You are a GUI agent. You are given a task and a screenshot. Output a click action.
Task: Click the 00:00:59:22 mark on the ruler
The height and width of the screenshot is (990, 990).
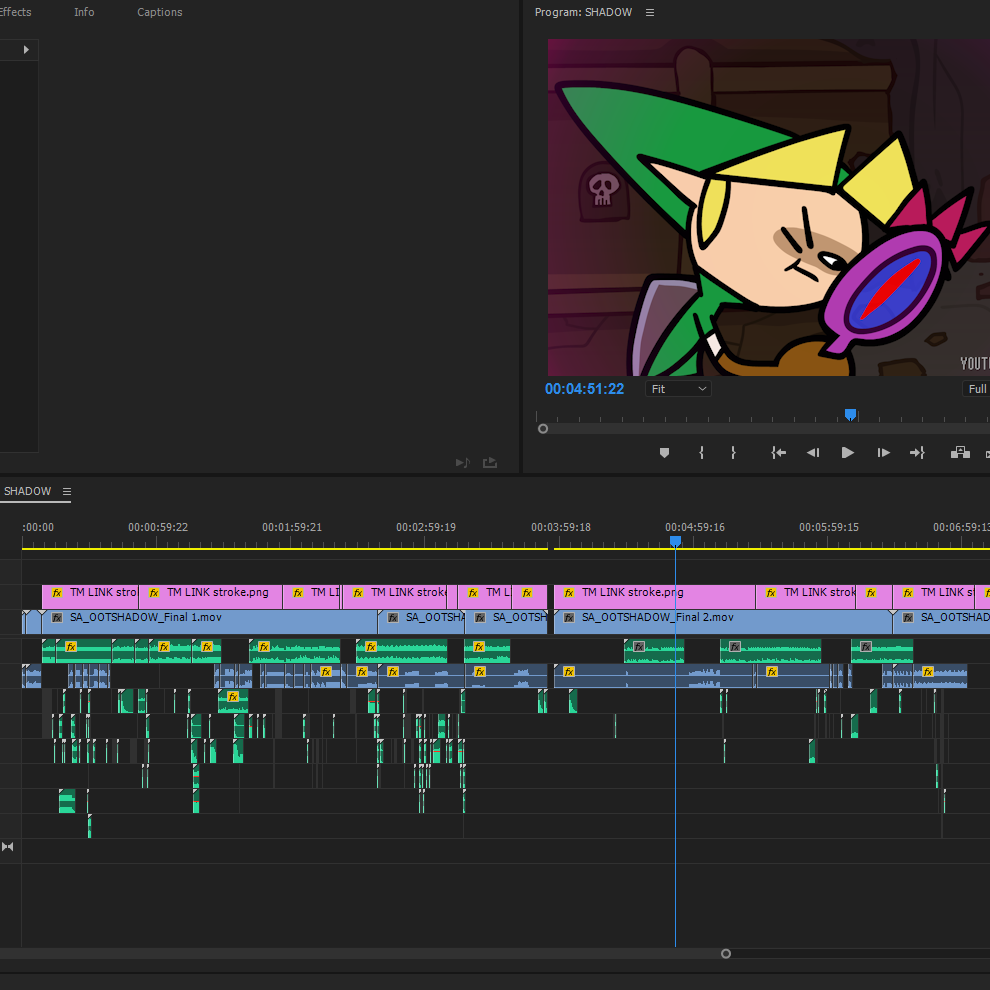click(158, 527)
